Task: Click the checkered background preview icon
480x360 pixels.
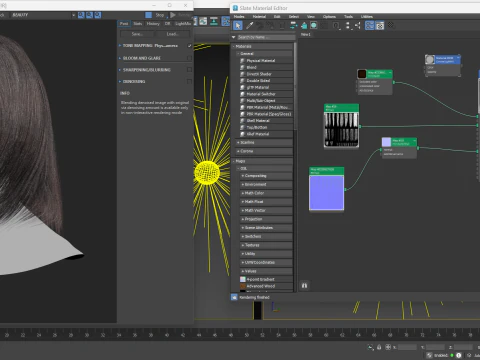Action: 324,25
